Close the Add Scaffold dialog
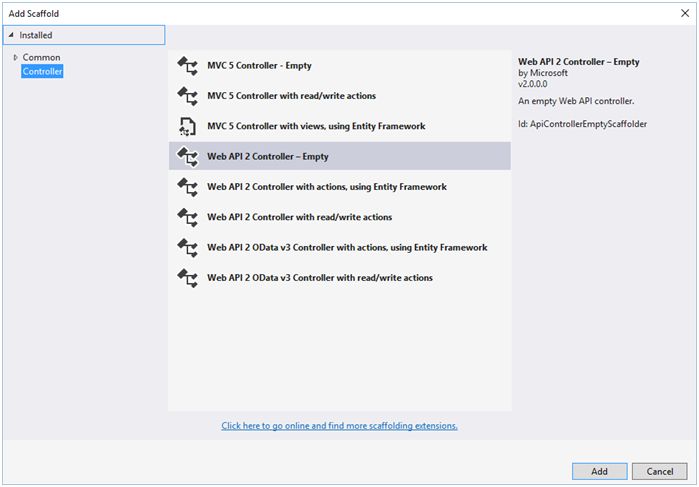Viewport: 699px width, 487px height. (685, 13)
